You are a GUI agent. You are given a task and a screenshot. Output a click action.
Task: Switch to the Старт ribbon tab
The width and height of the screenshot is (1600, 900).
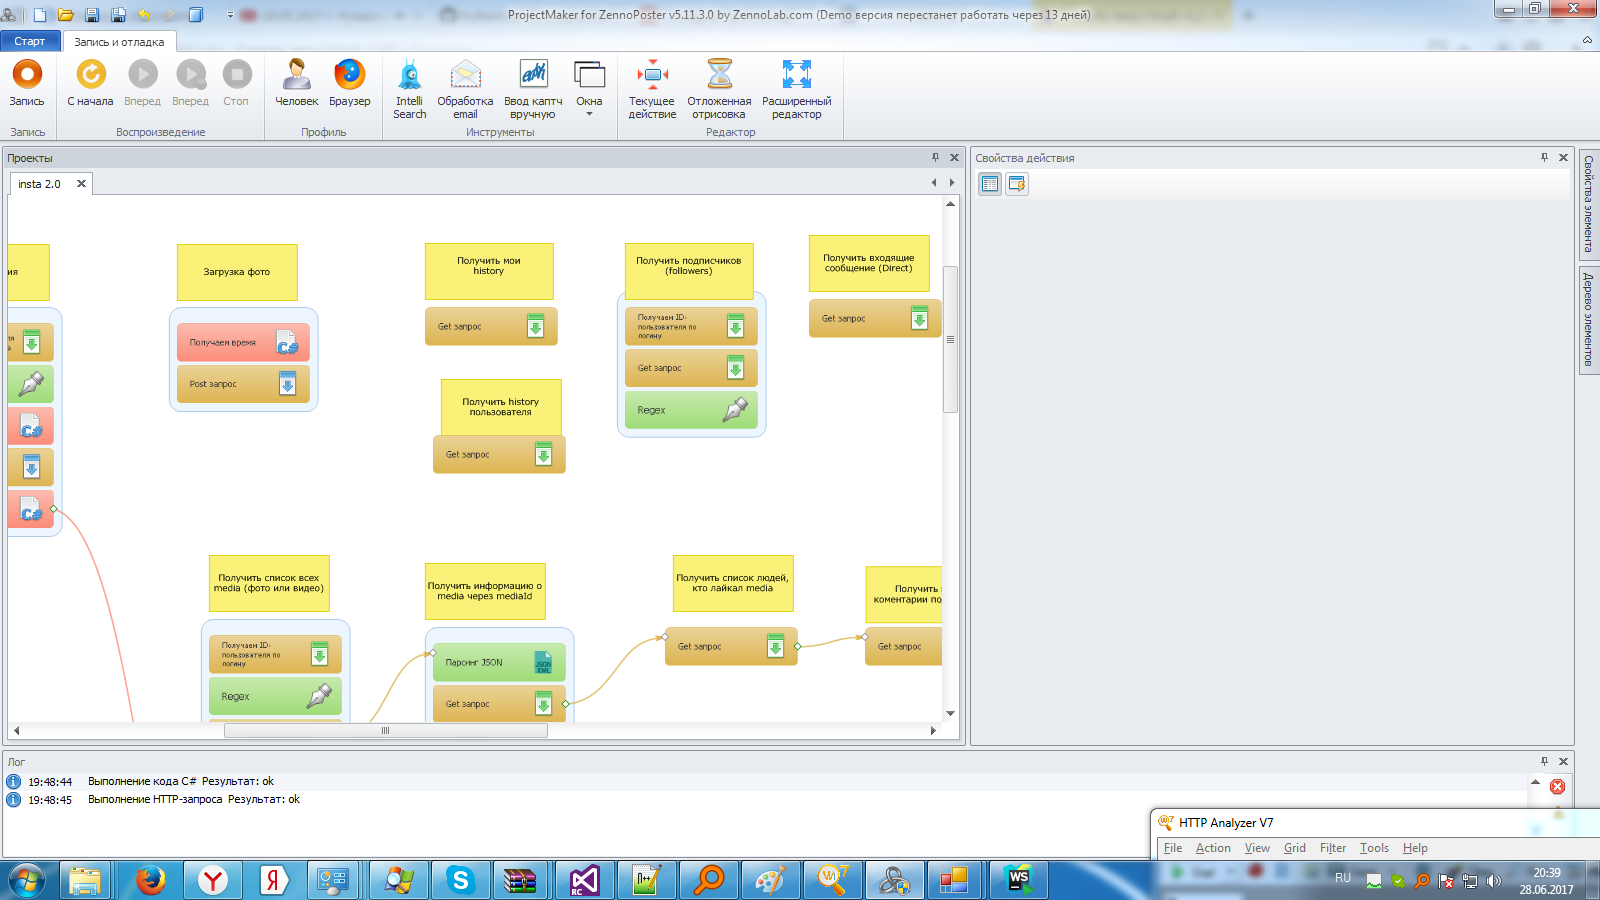[x=30, y=41]
